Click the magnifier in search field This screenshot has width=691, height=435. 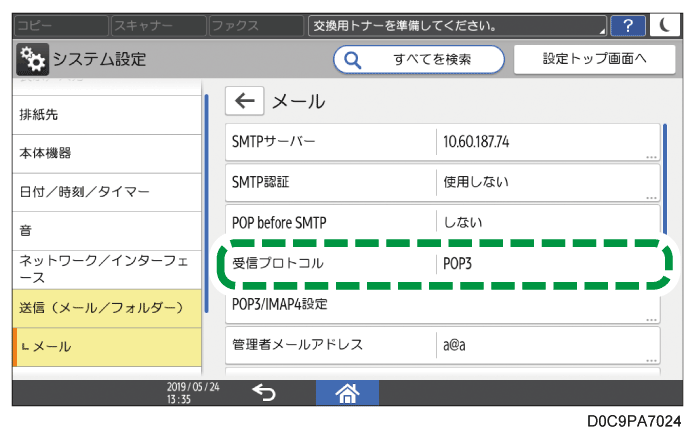click(x=353, y=59)
